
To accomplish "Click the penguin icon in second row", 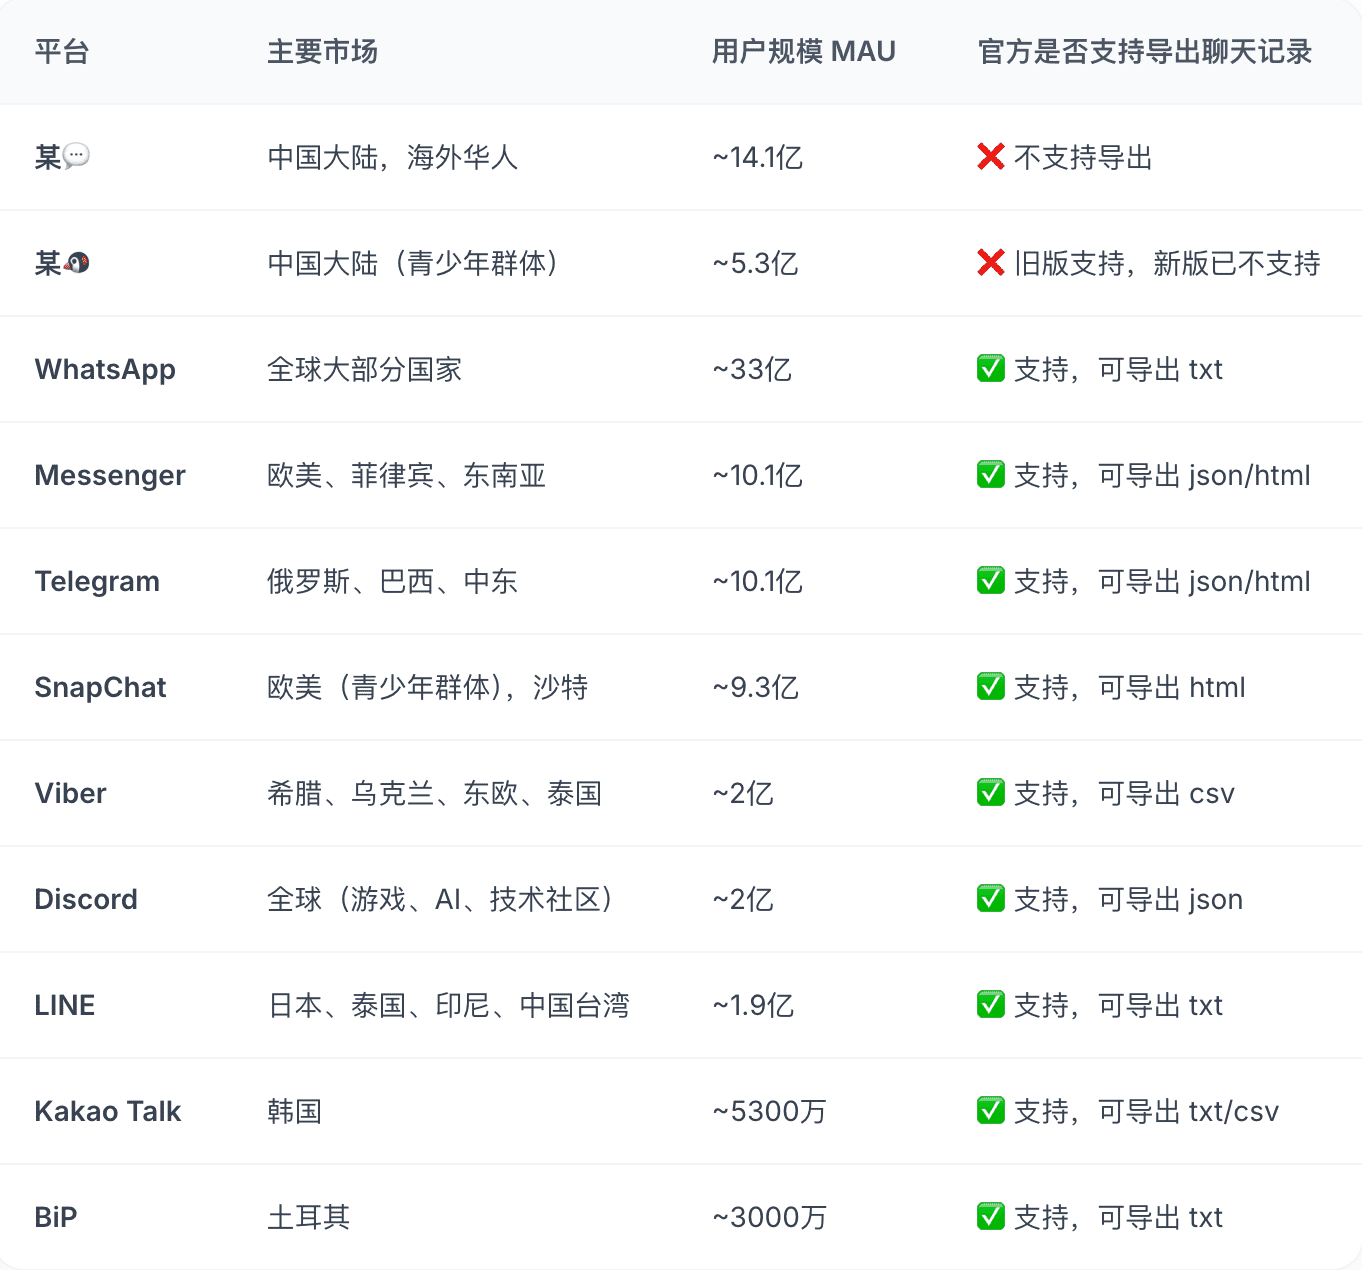I will coord(77,263).
